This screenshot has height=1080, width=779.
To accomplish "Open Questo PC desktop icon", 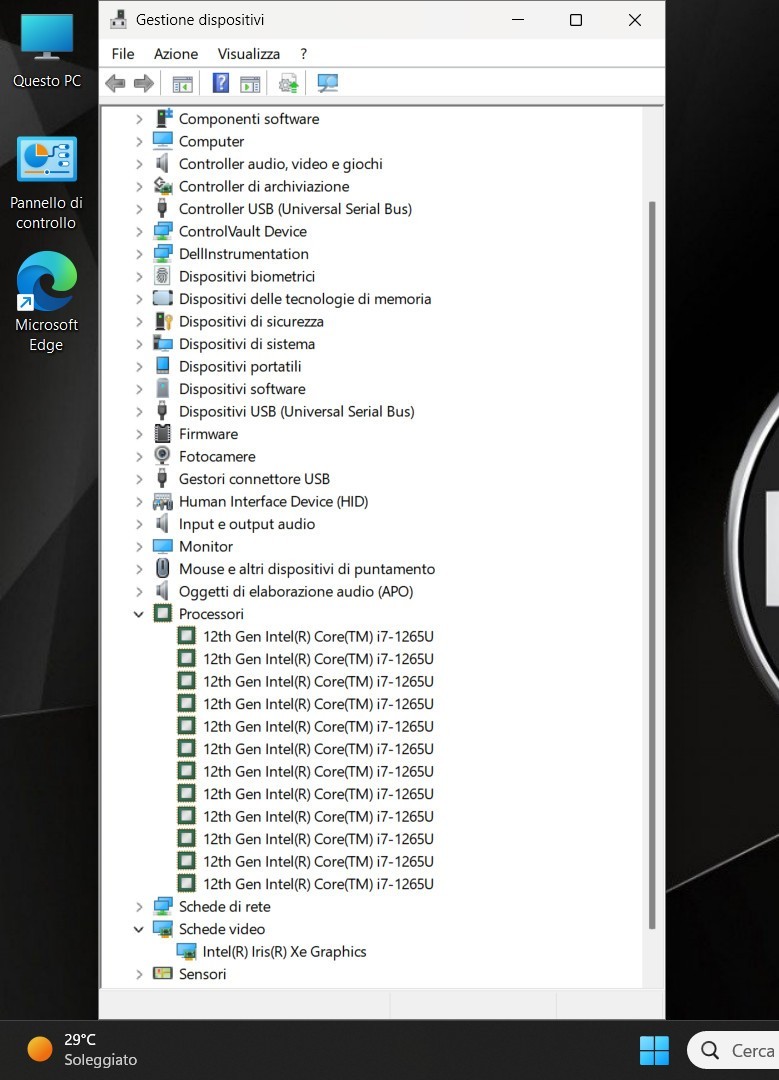I will pos(47,52).
